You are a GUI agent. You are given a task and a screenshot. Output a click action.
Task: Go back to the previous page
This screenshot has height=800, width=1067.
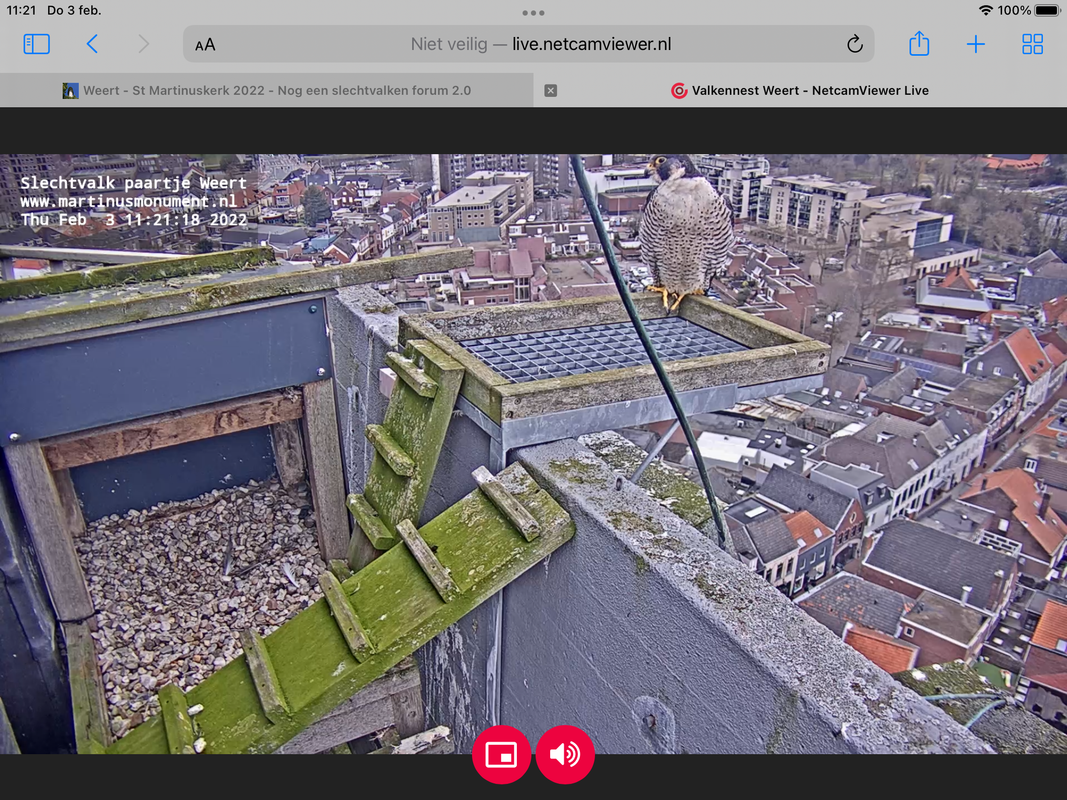click(92, 44)
